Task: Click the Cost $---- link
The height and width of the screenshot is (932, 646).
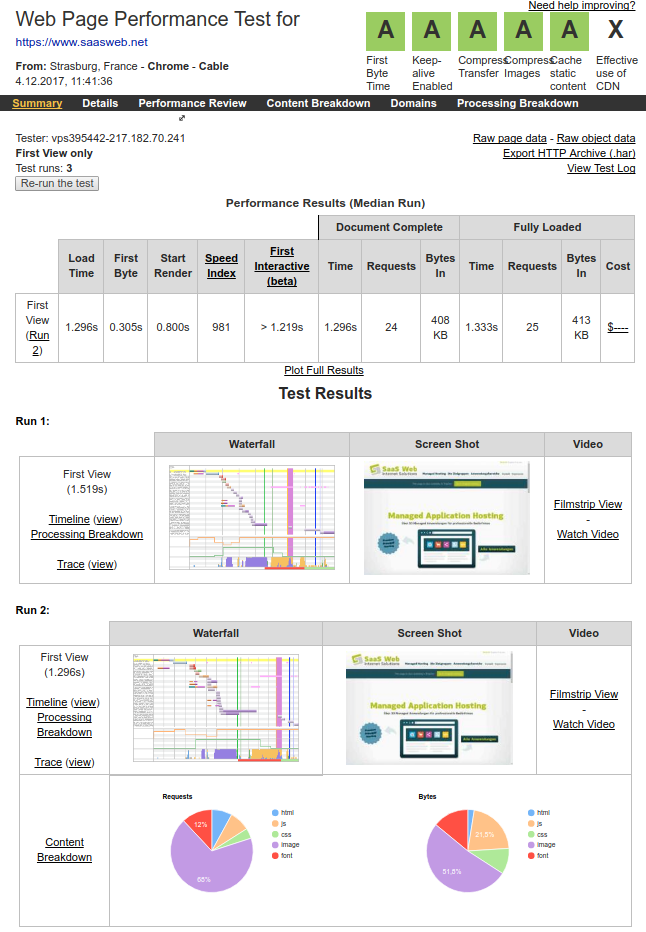Action: (617, 328)
